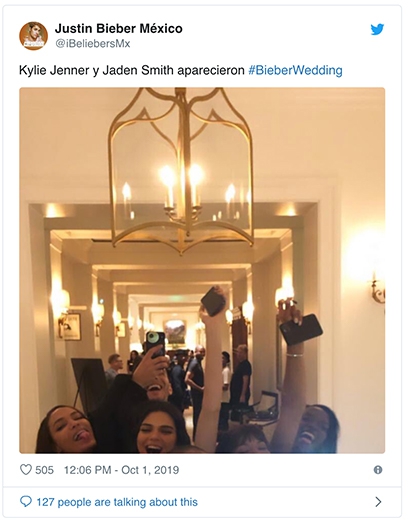This screenshot has height=520, width=408.
Task: Click the word "aparecieron" in the tweet
Action: tap(211, 71)
